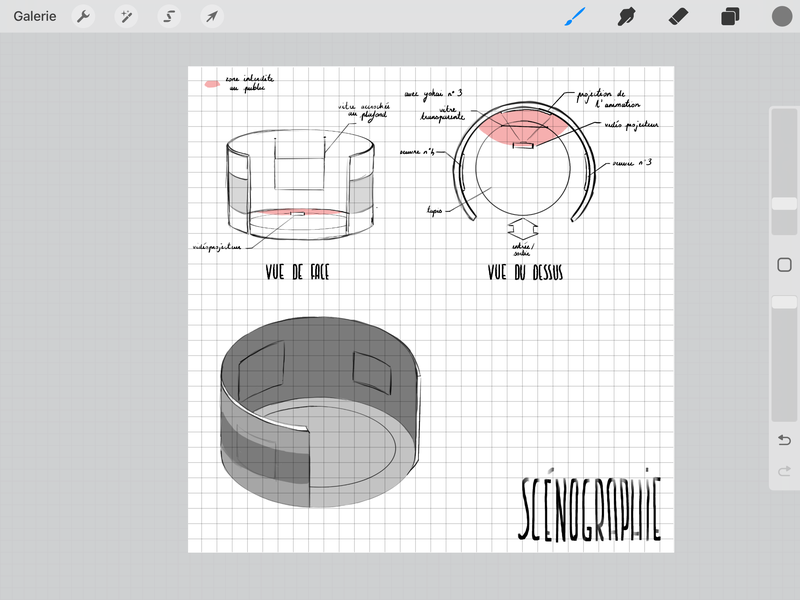The height and width of the screenshot is (600, 800).
Task: Open the Layers panel
Action: [x=730, y=17]
